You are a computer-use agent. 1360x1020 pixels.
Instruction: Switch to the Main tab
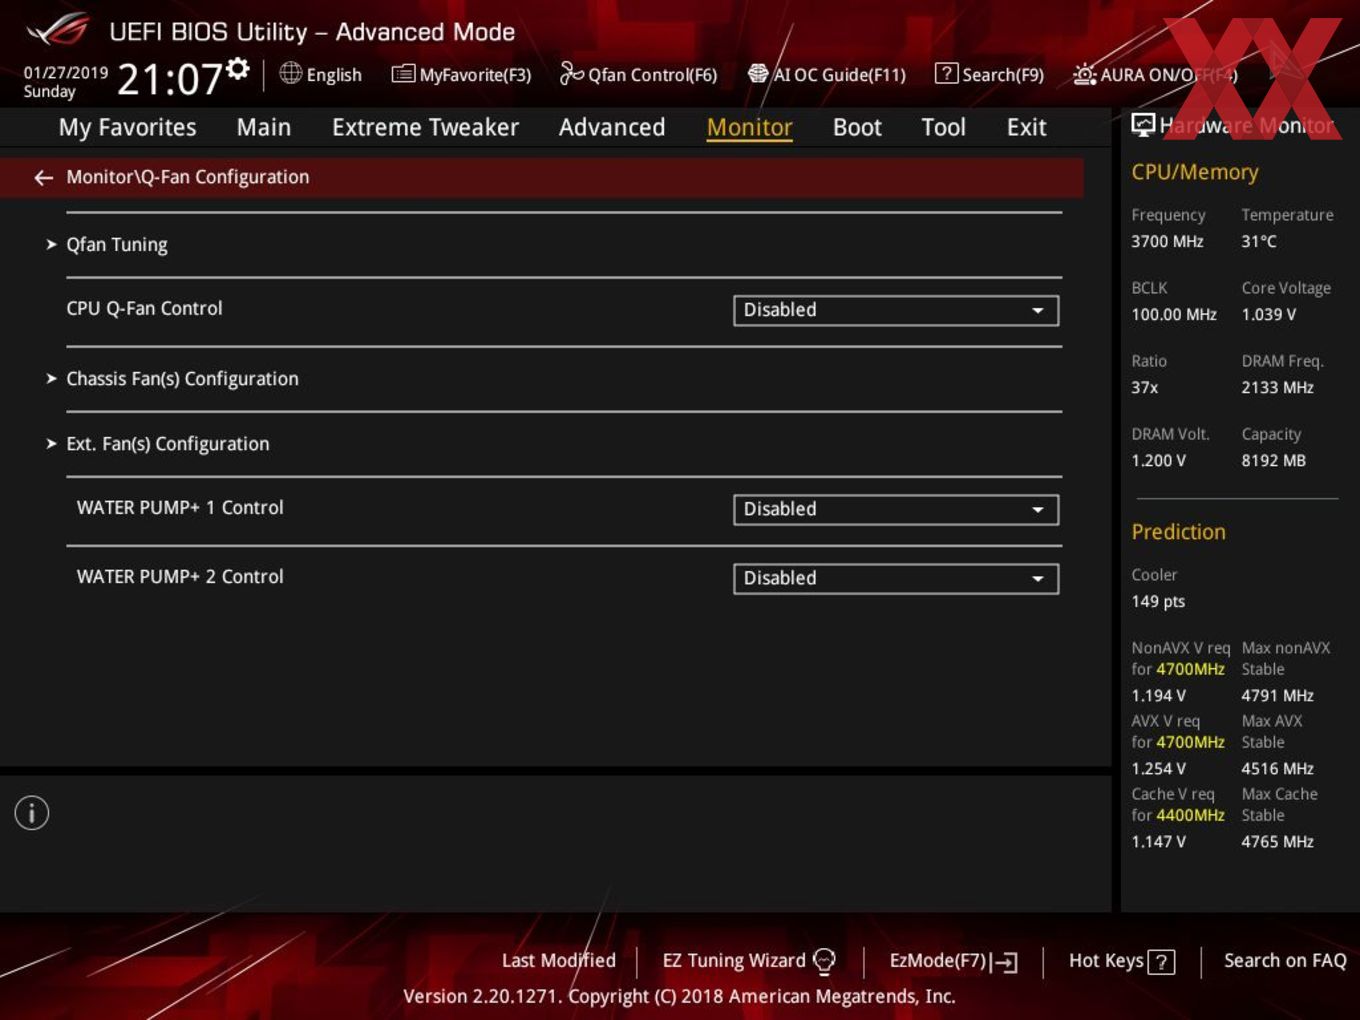pyautogui.click(x=264, y=127)
